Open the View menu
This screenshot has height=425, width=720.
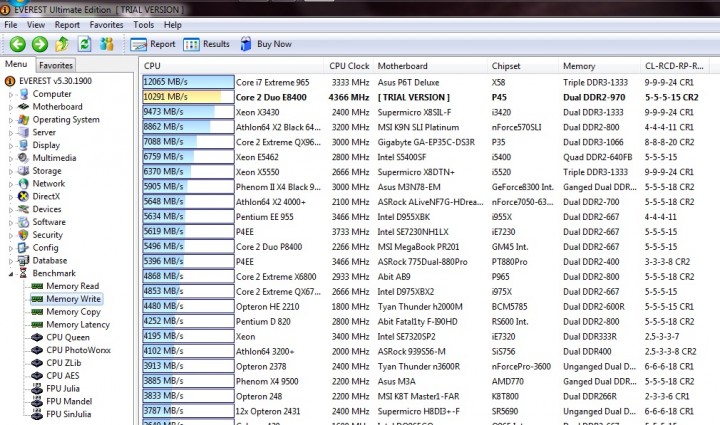36,25
